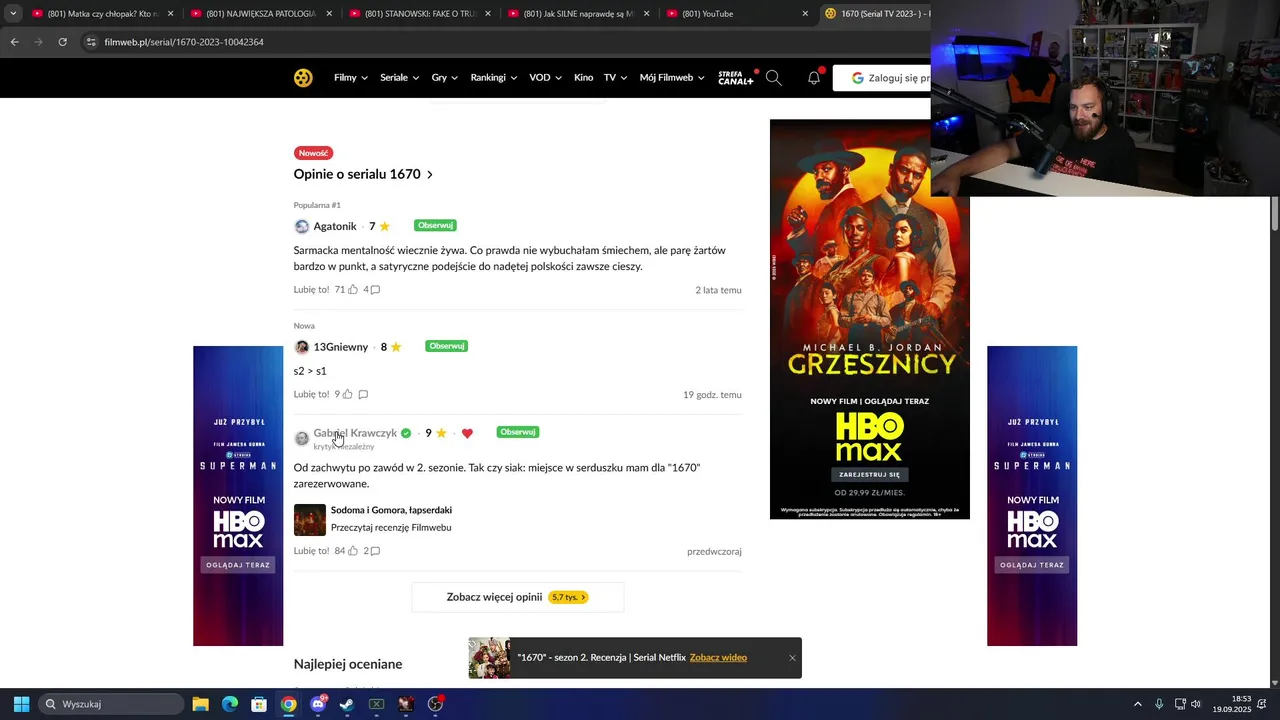Click the Filmweb logo icon
1280x720 pixels.
tap(303, 78)
